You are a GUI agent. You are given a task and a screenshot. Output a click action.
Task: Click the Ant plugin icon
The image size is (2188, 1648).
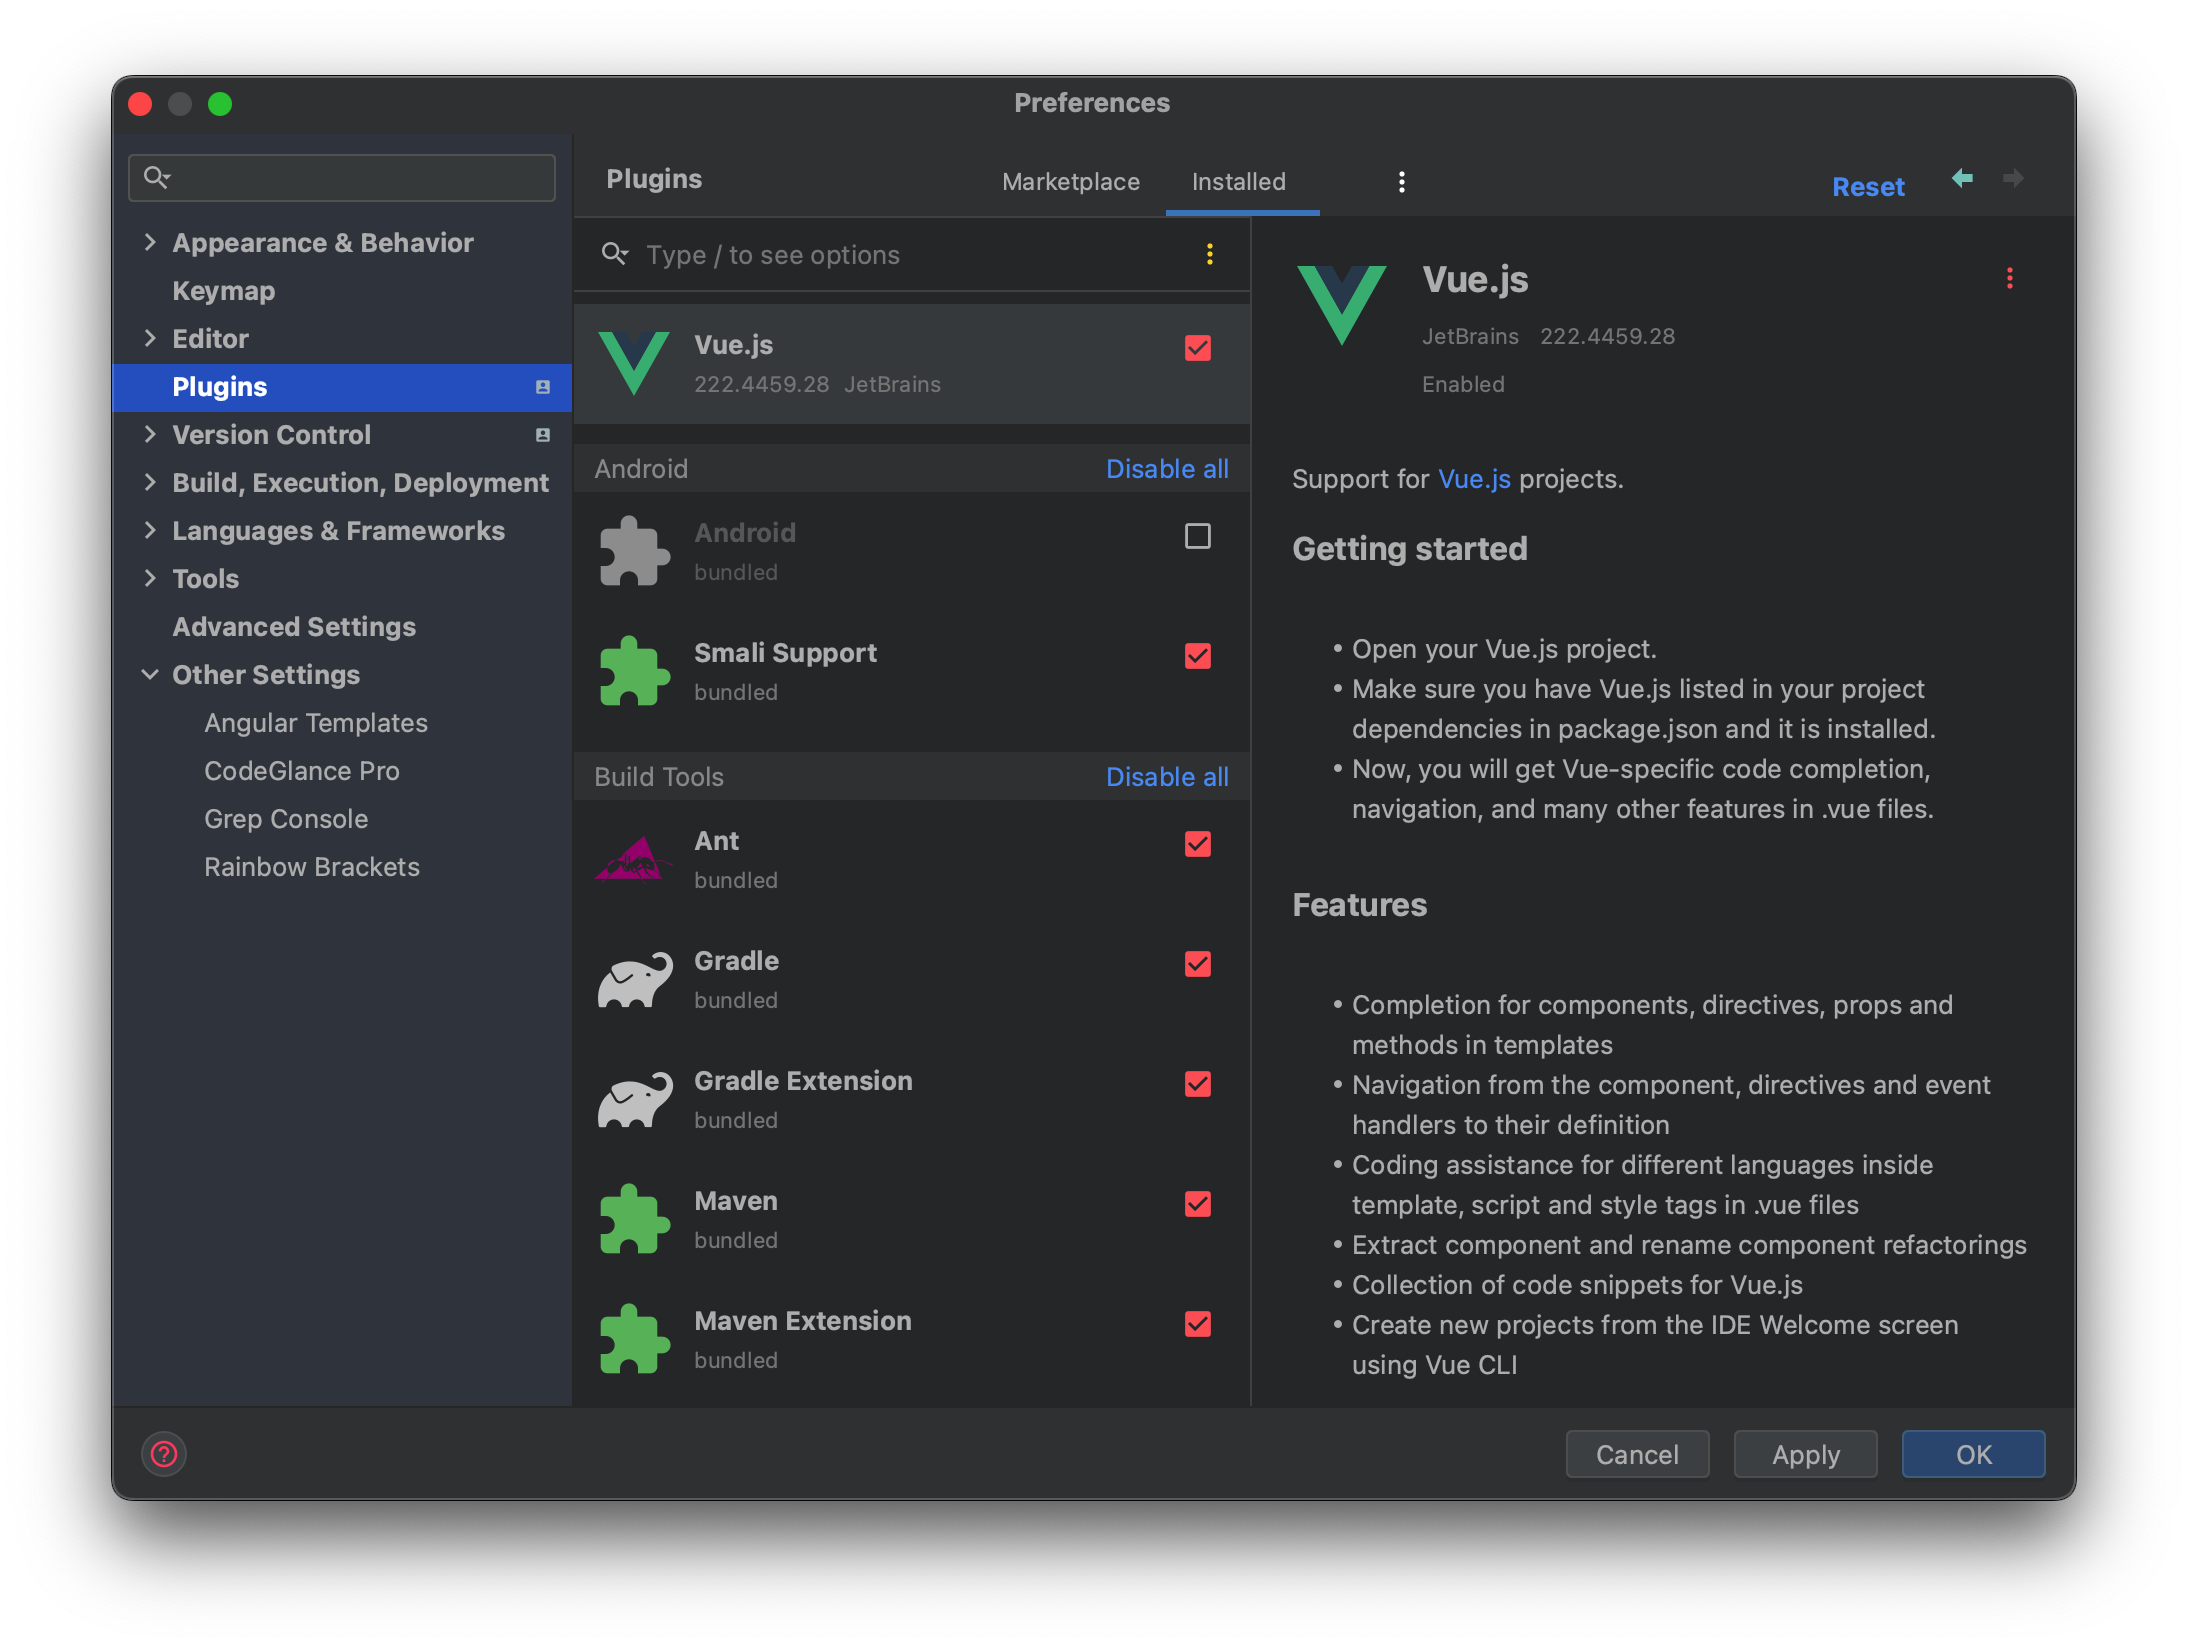coord(633,860)
